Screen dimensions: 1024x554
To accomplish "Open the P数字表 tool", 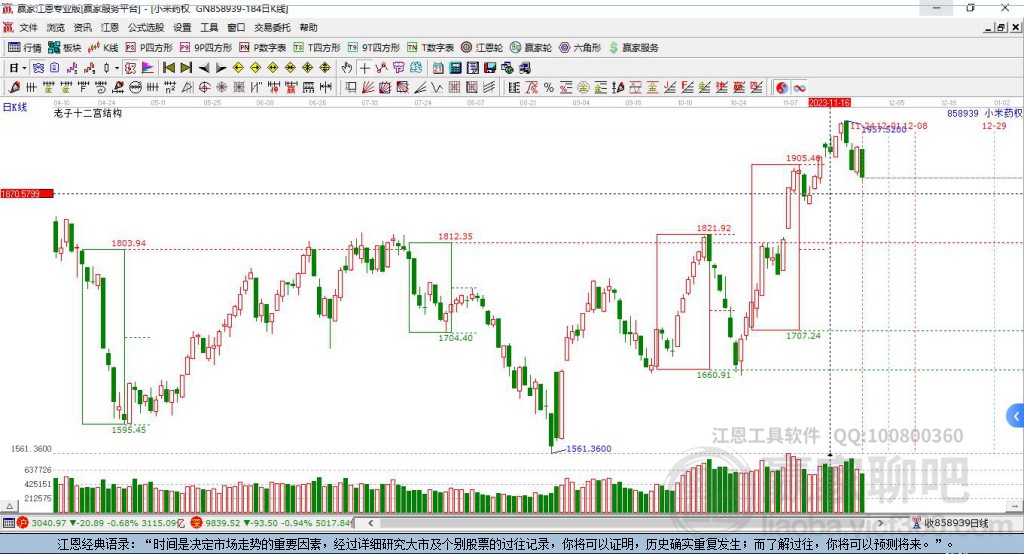I will click(263, 48).
